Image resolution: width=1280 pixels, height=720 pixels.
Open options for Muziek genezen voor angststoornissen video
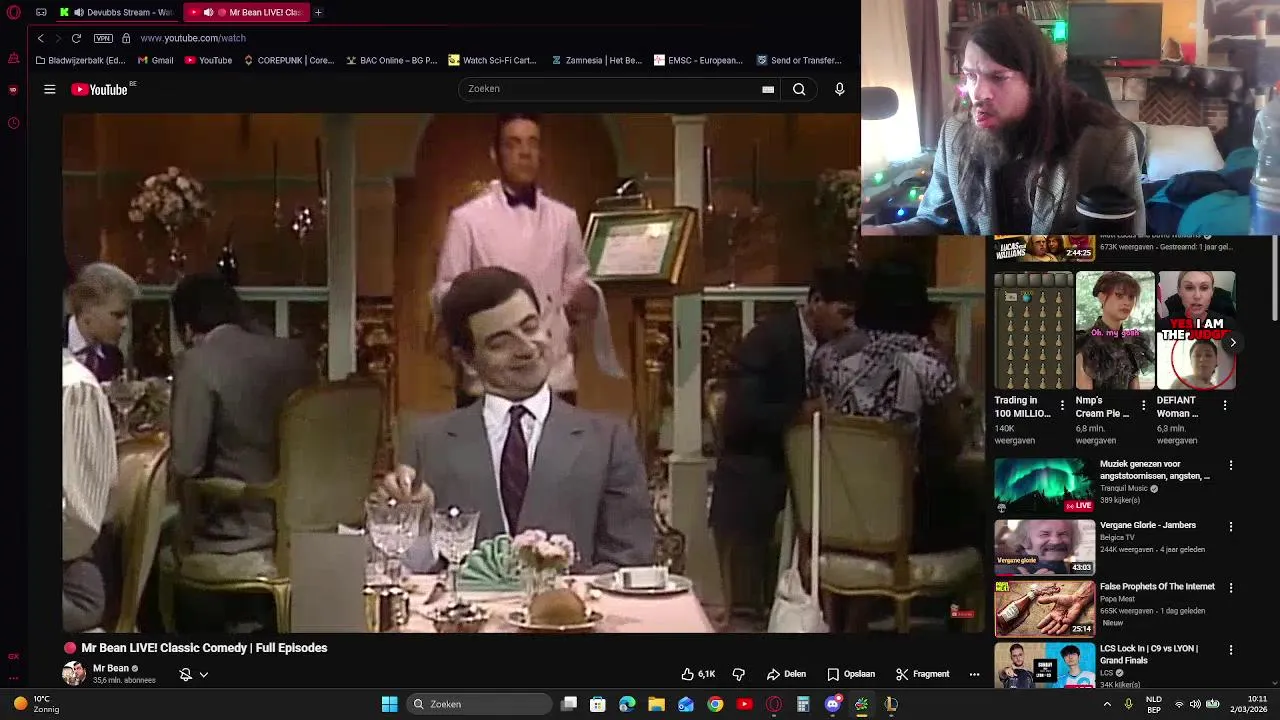[x=1231, y=465]
